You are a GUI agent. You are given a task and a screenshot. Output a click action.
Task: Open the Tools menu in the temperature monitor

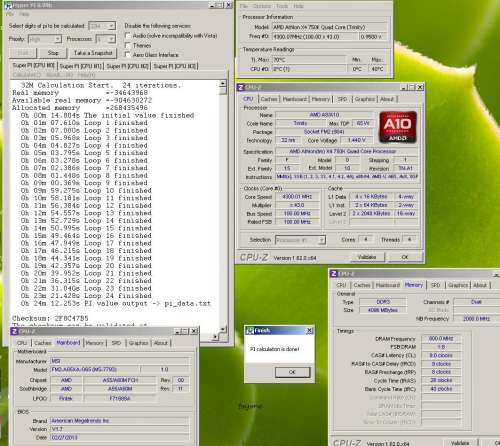282,6
